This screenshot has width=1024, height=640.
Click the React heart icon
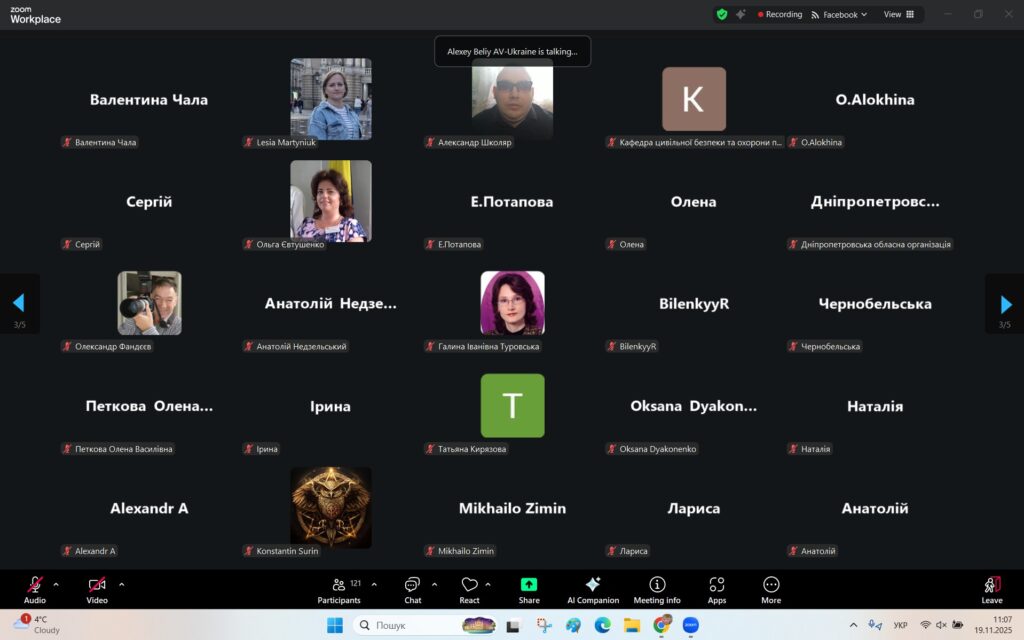click(469, 589)
